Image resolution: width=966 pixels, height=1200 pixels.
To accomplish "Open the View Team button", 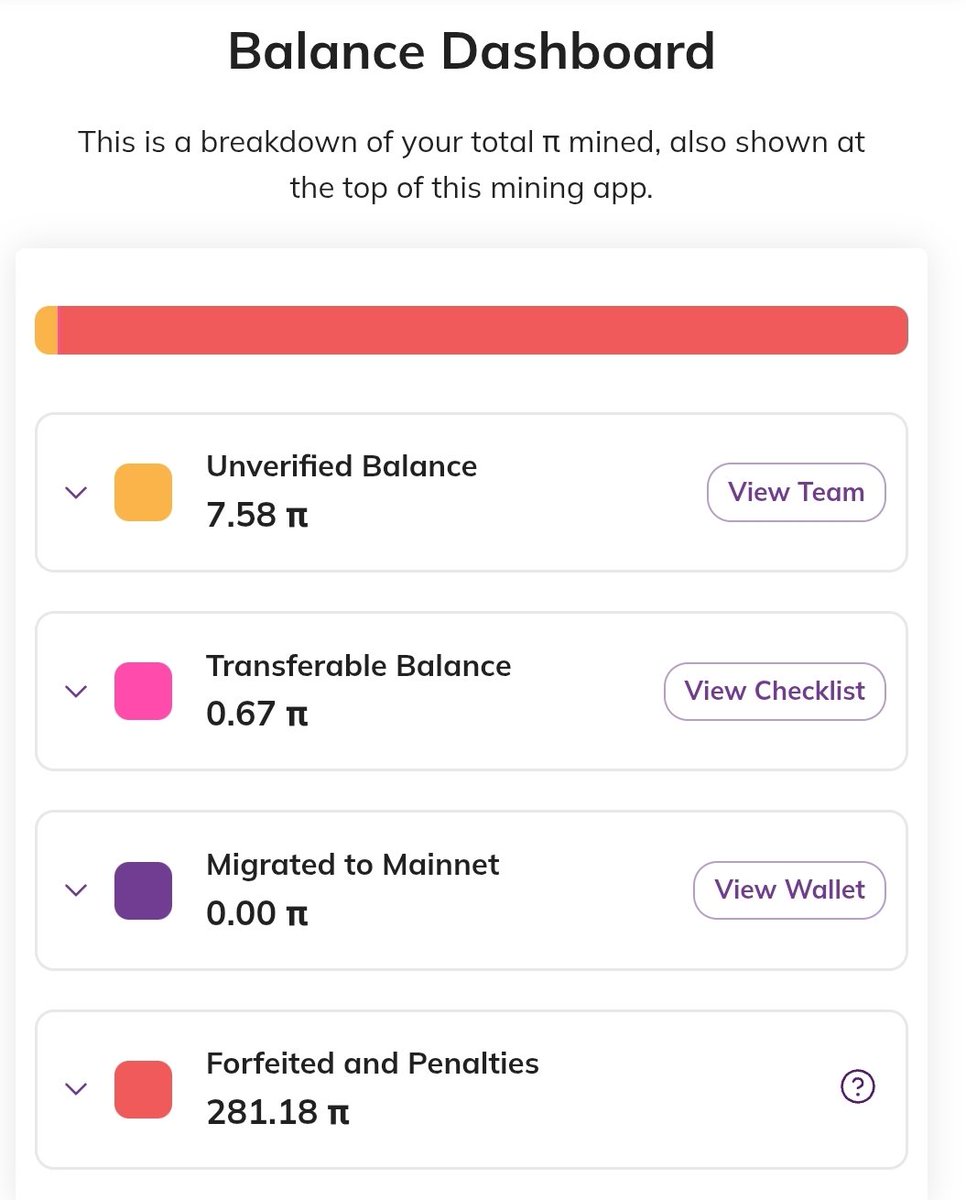I will pyautogui.click(x=796, y=492).
